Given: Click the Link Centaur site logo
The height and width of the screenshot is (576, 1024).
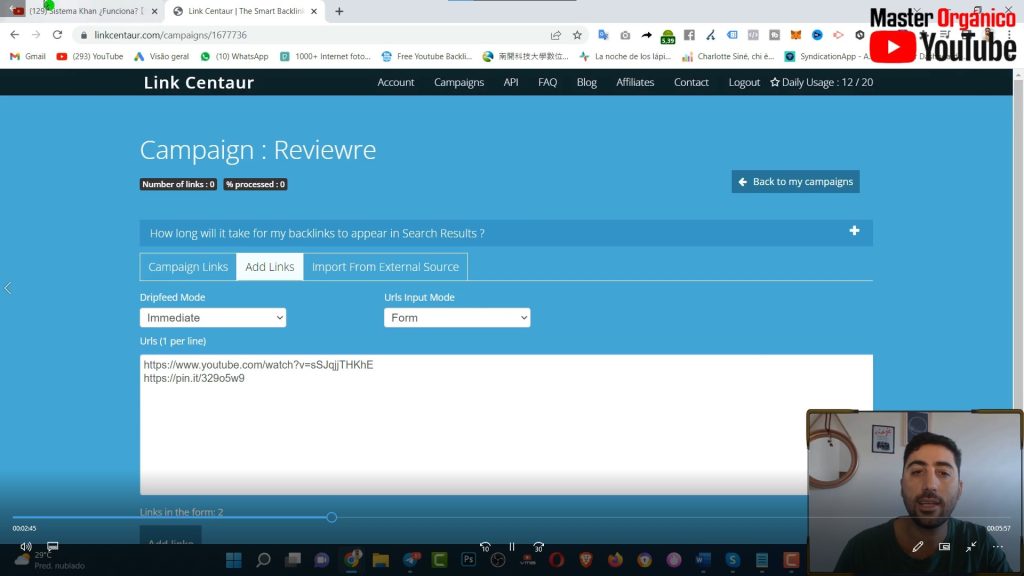Looking at the screenshot, I should 199,82.
